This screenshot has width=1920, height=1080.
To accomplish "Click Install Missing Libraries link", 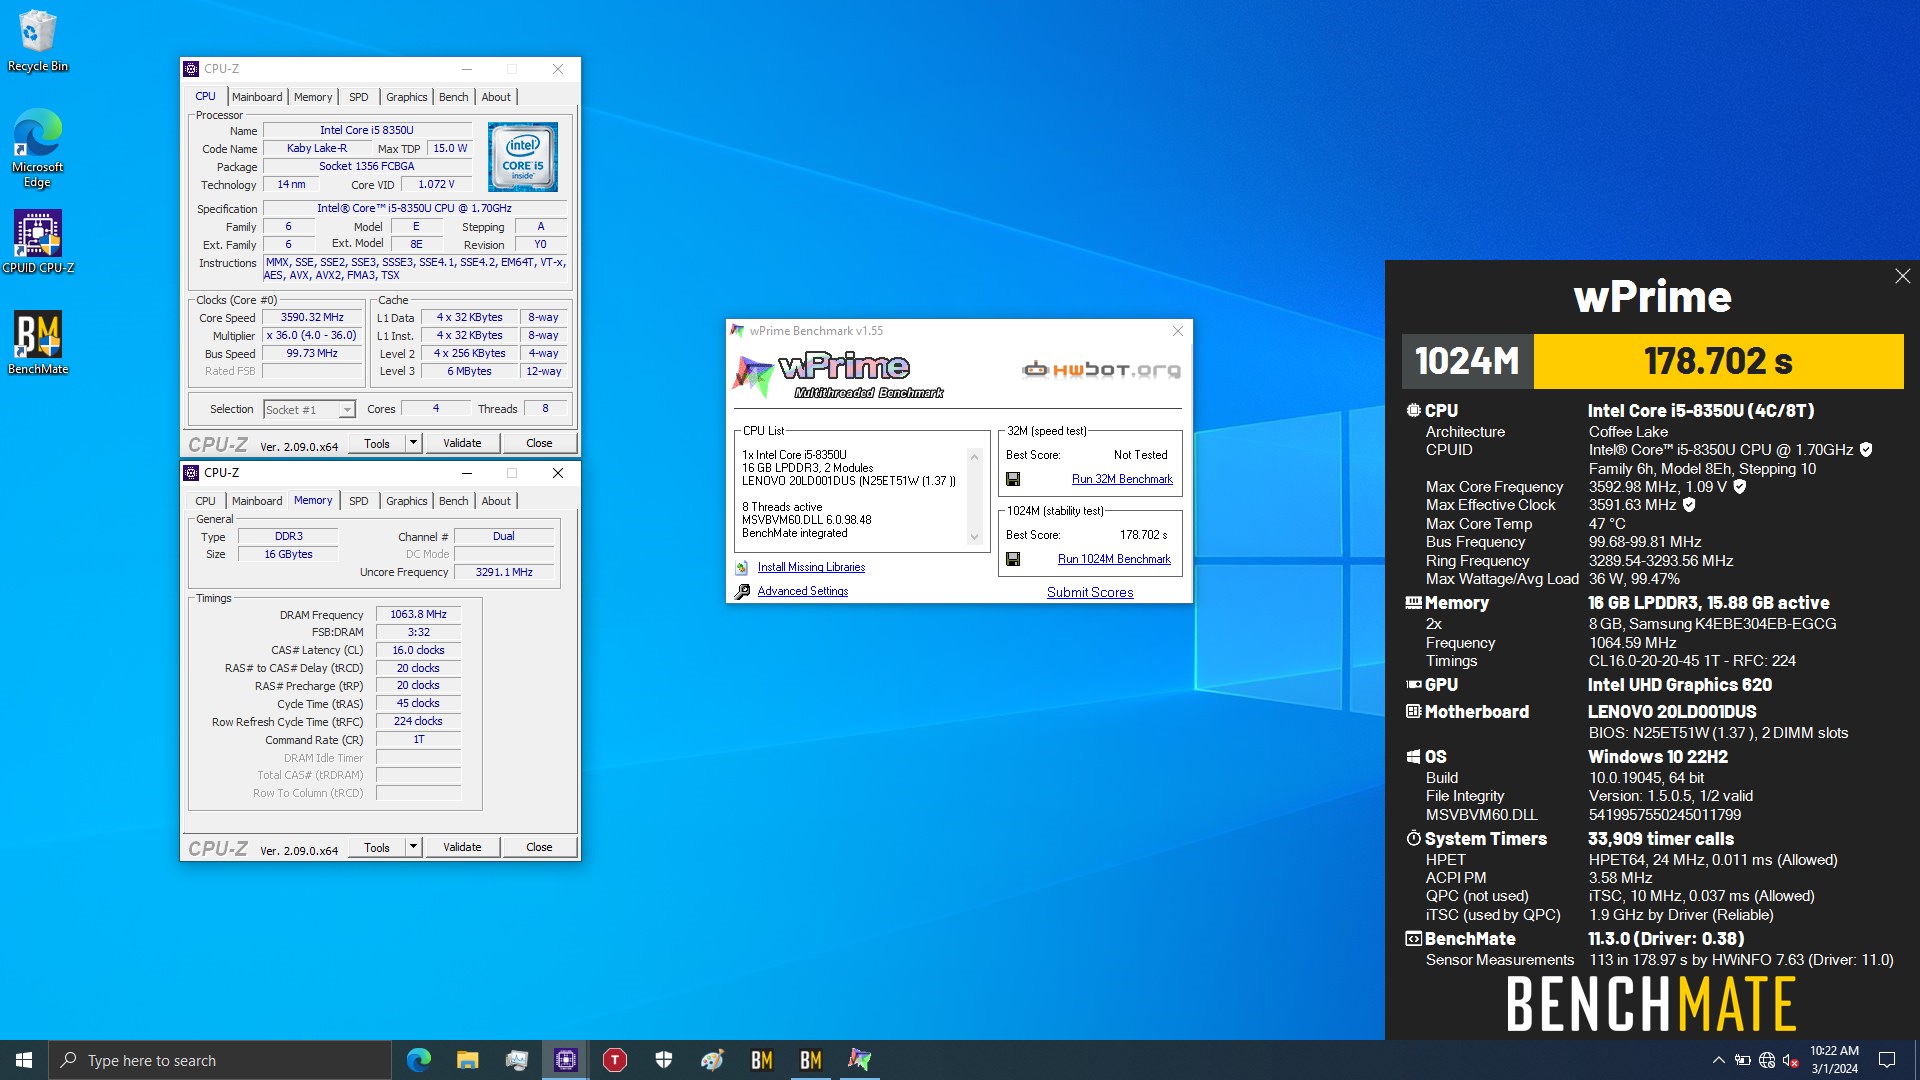I will 811,567.
